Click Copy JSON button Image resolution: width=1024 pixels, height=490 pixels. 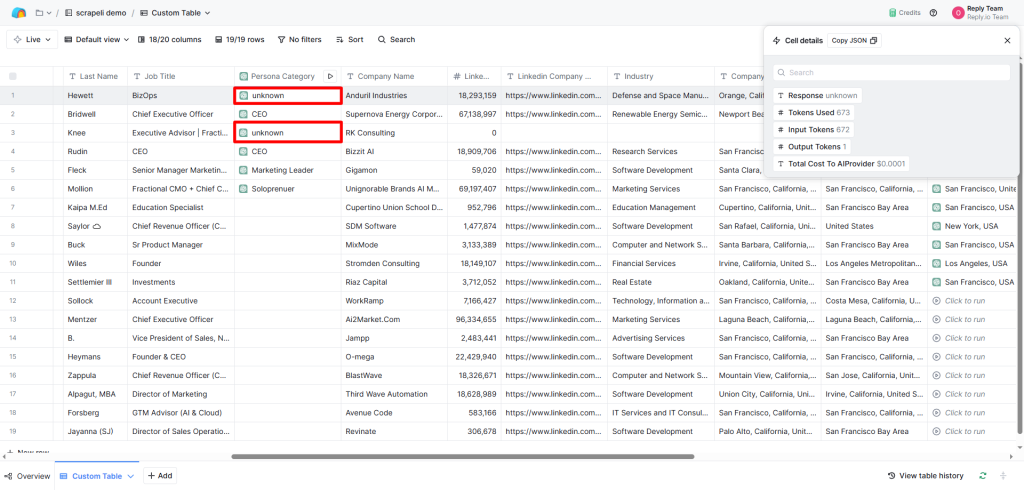pyautogui.click(x=854, y=41)
